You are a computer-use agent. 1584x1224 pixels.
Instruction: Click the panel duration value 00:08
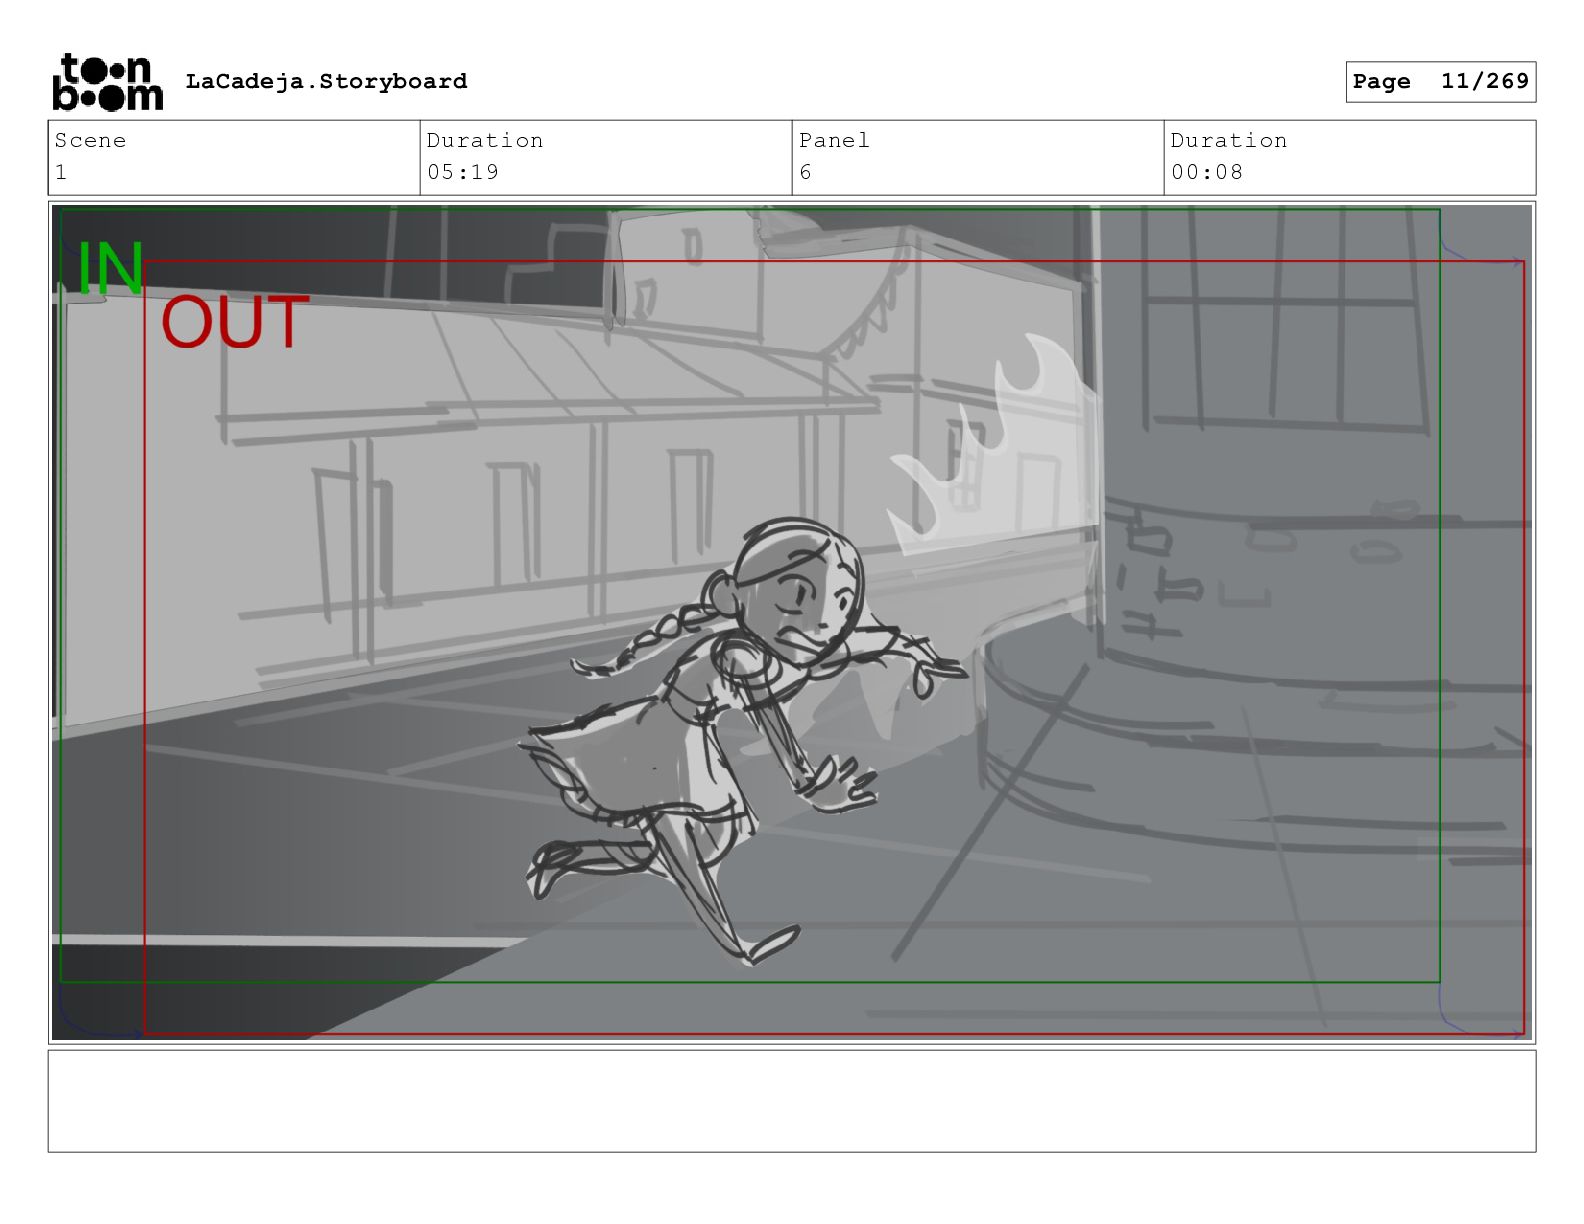[1207, 172]
